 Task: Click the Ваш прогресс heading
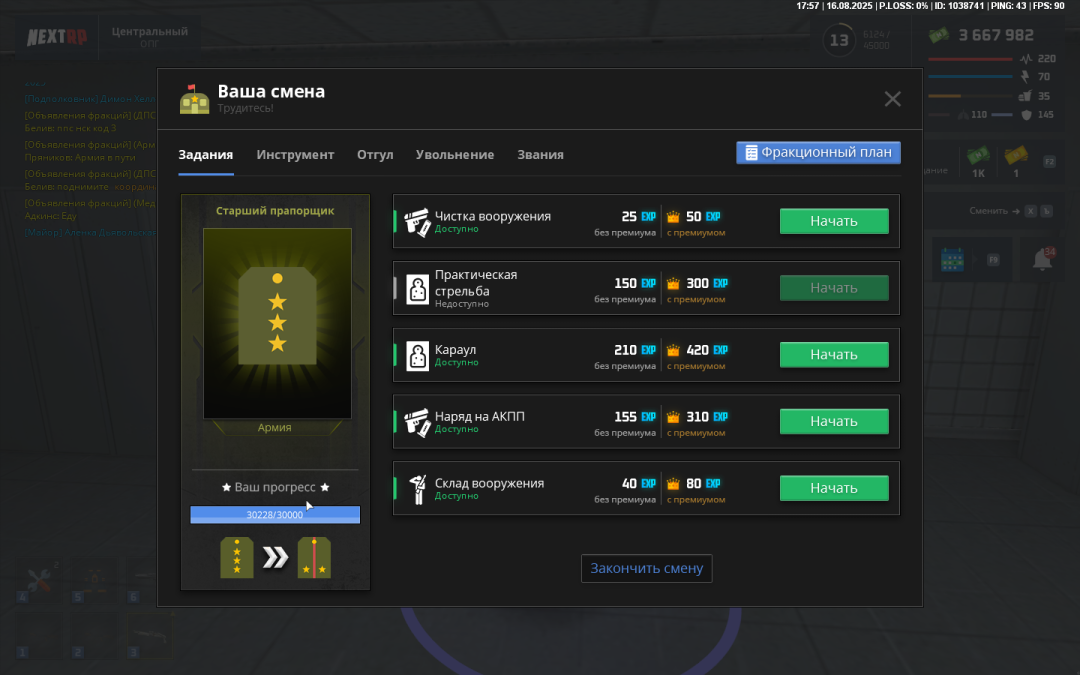point(276,488)
